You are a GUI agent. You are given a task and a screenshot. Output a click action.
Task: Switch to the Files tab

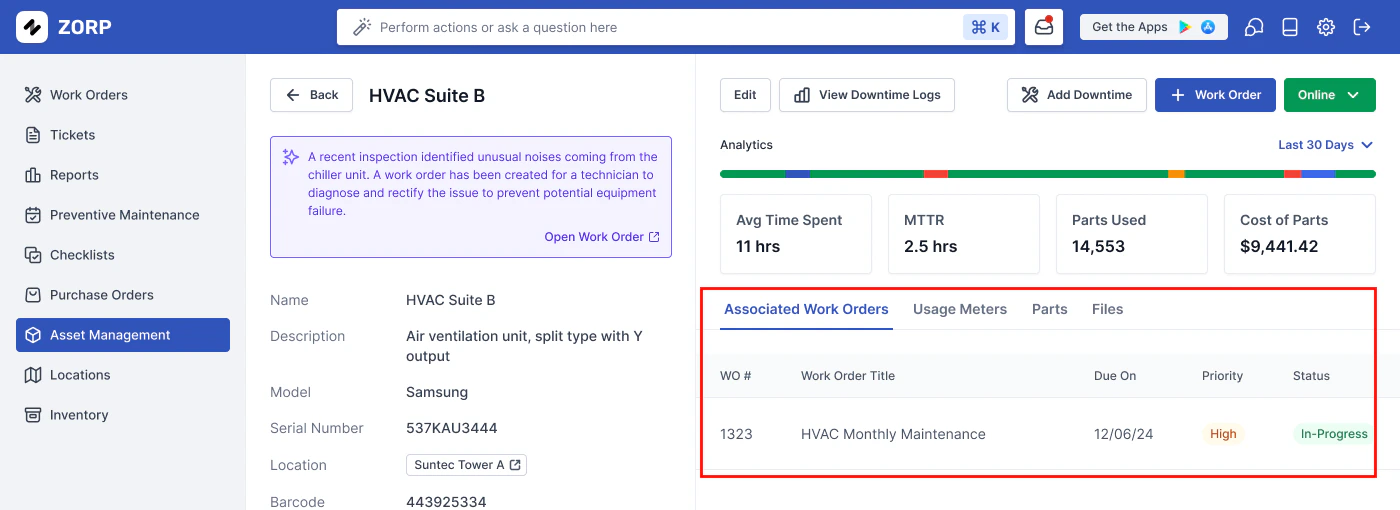[1107, 309]
